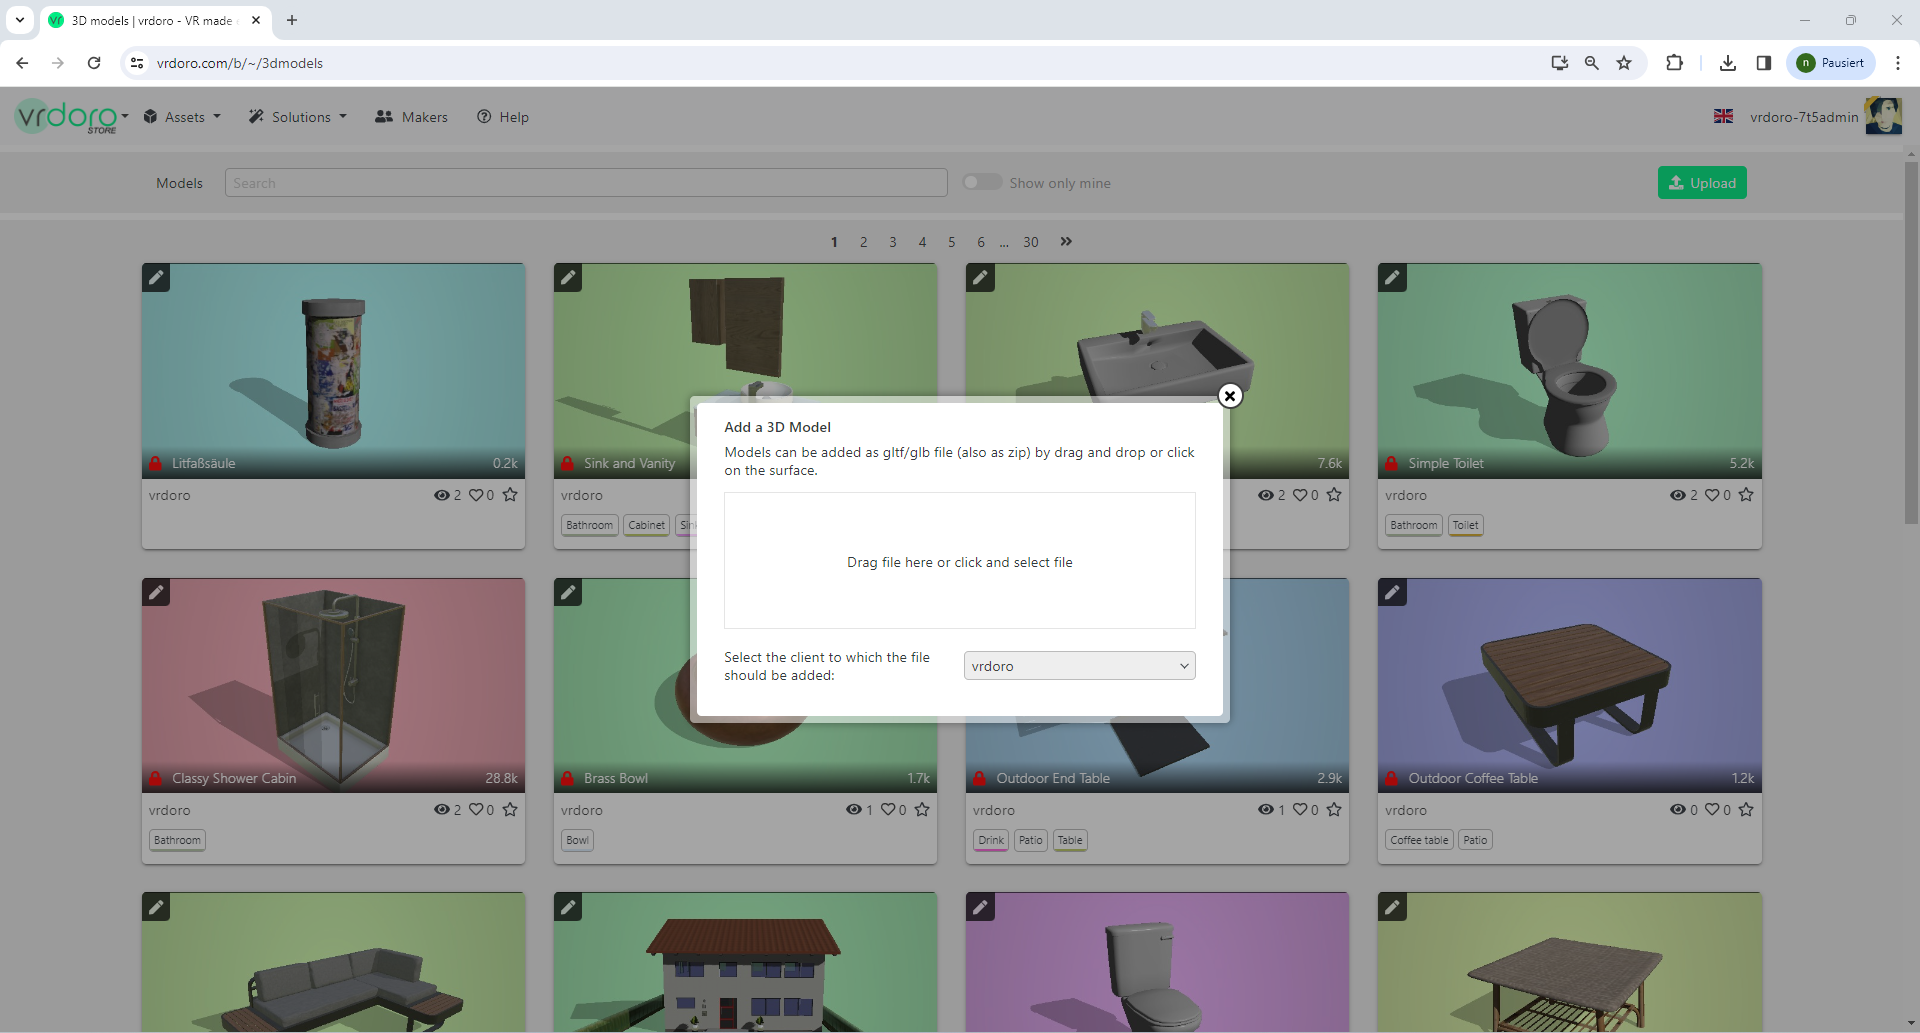
Task: Favorite the Classy Shower Cabin with star
Action: click(510, 810)
